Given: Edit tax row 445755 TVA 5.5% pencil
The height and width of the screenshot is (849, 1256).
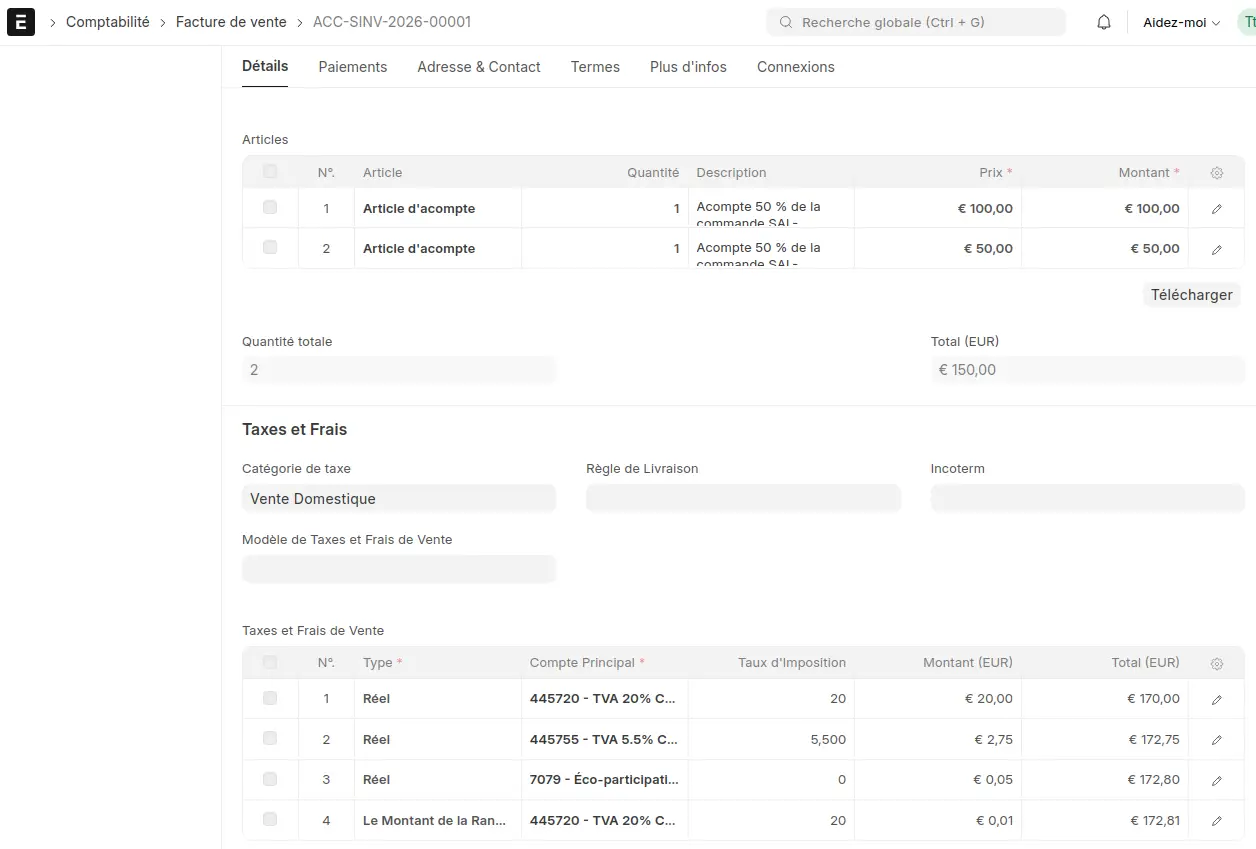Looking at the screenshot, I should pos(1217,740).
